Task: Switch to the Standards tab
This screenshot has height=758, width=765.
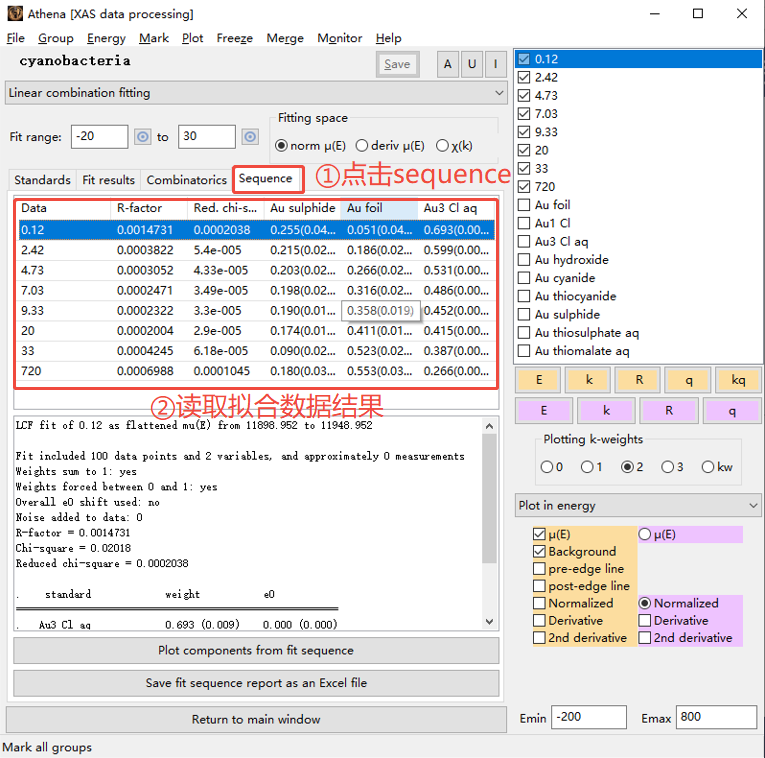Action: coord(42,180)
